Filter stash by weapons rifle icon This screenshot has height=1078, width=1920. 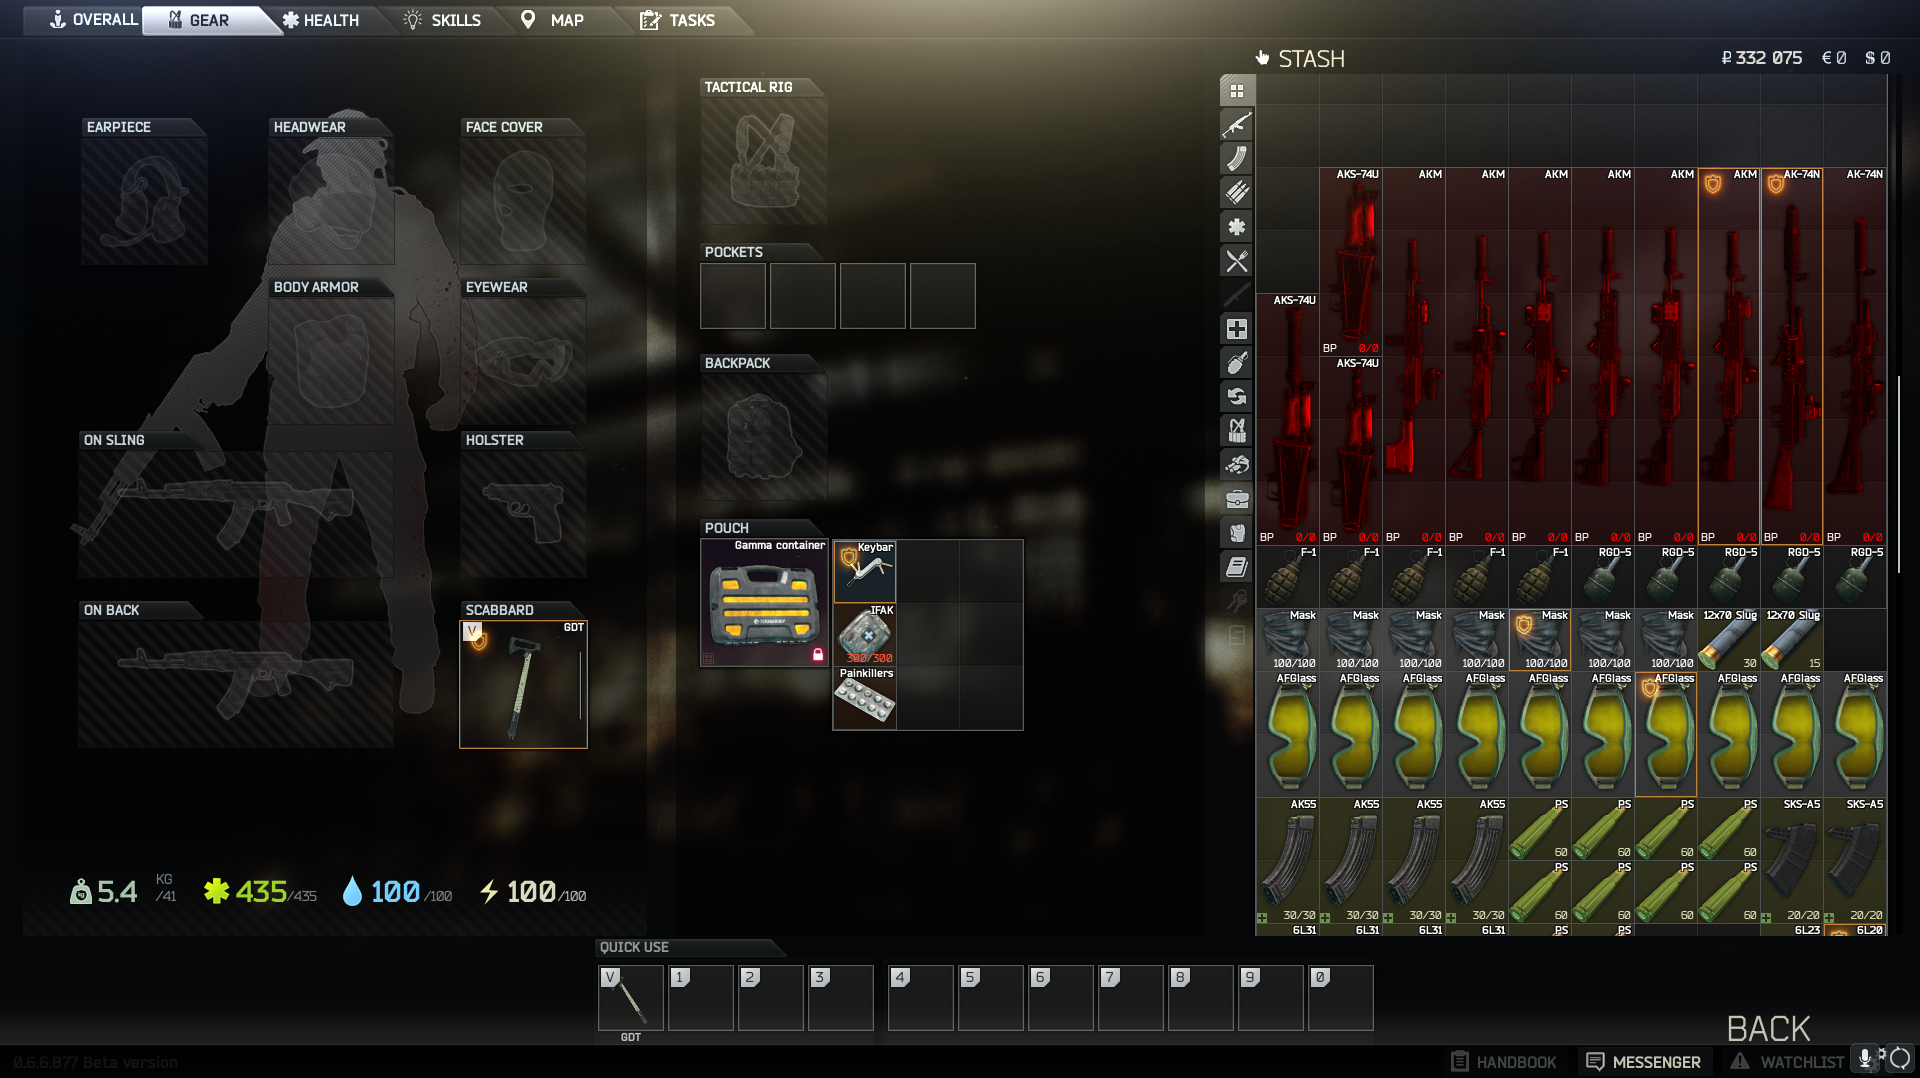(1237, 125)
